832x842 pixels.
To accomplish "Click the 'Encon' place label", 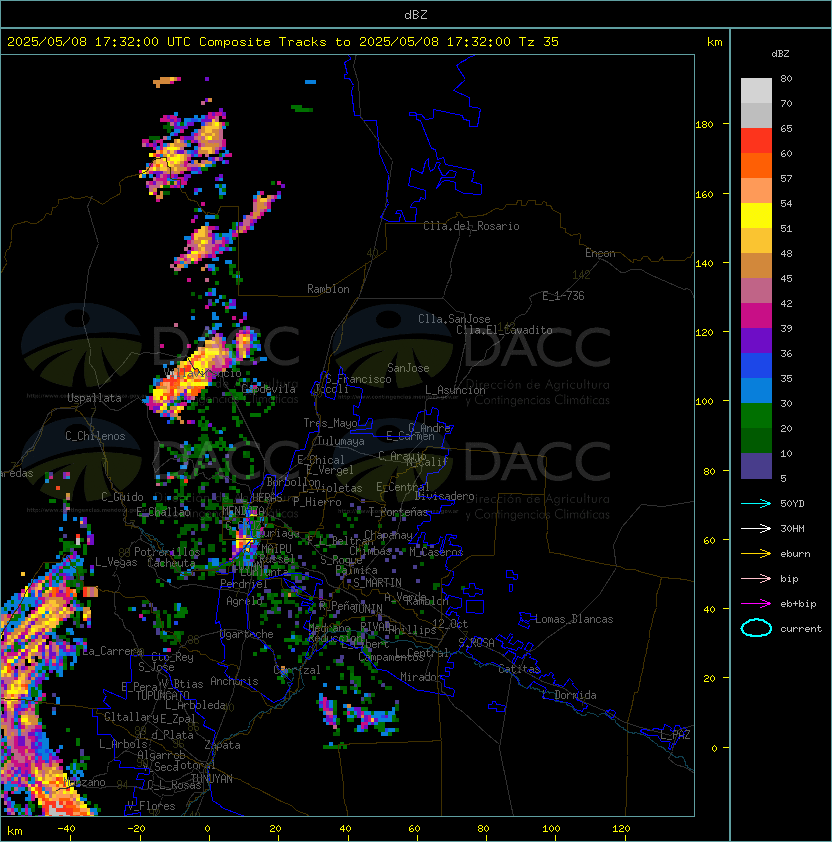I will click(600, 253).
